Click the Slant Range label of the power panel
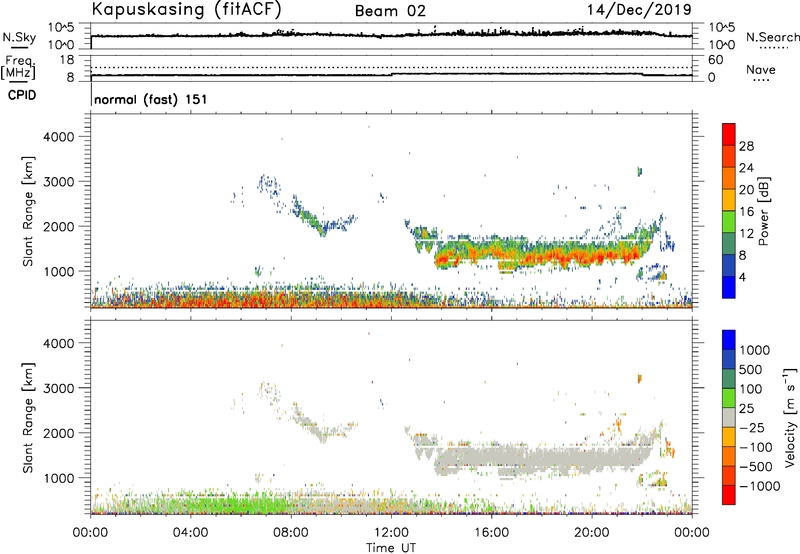This screenshot has height=554, width=800. click(x=28, y=211)
